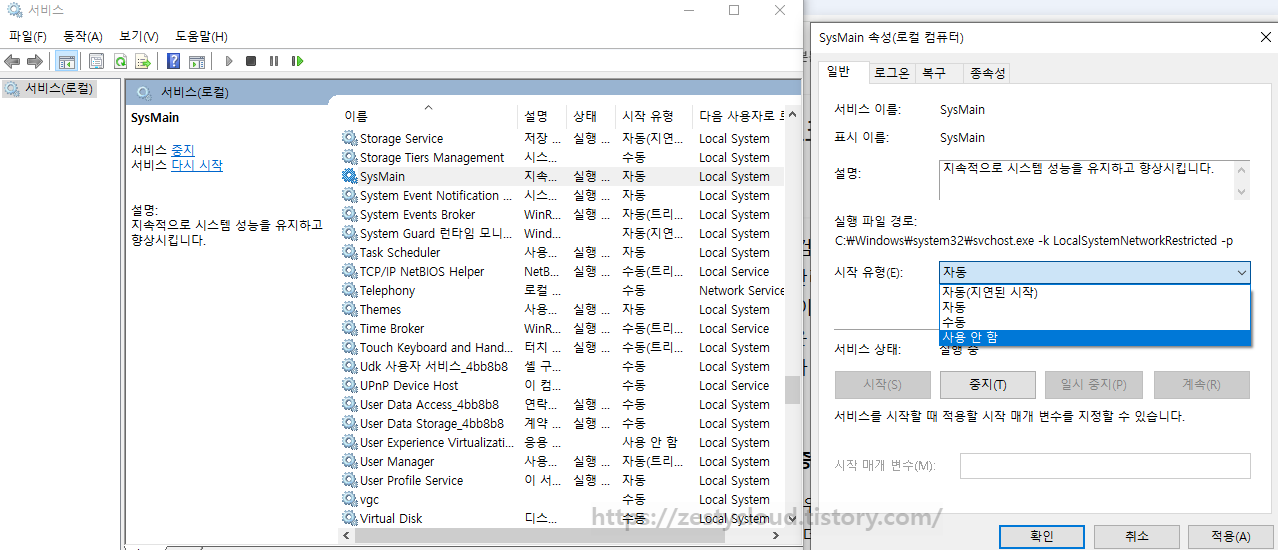Click gear icon of User Manager row

tap(349, 461)
